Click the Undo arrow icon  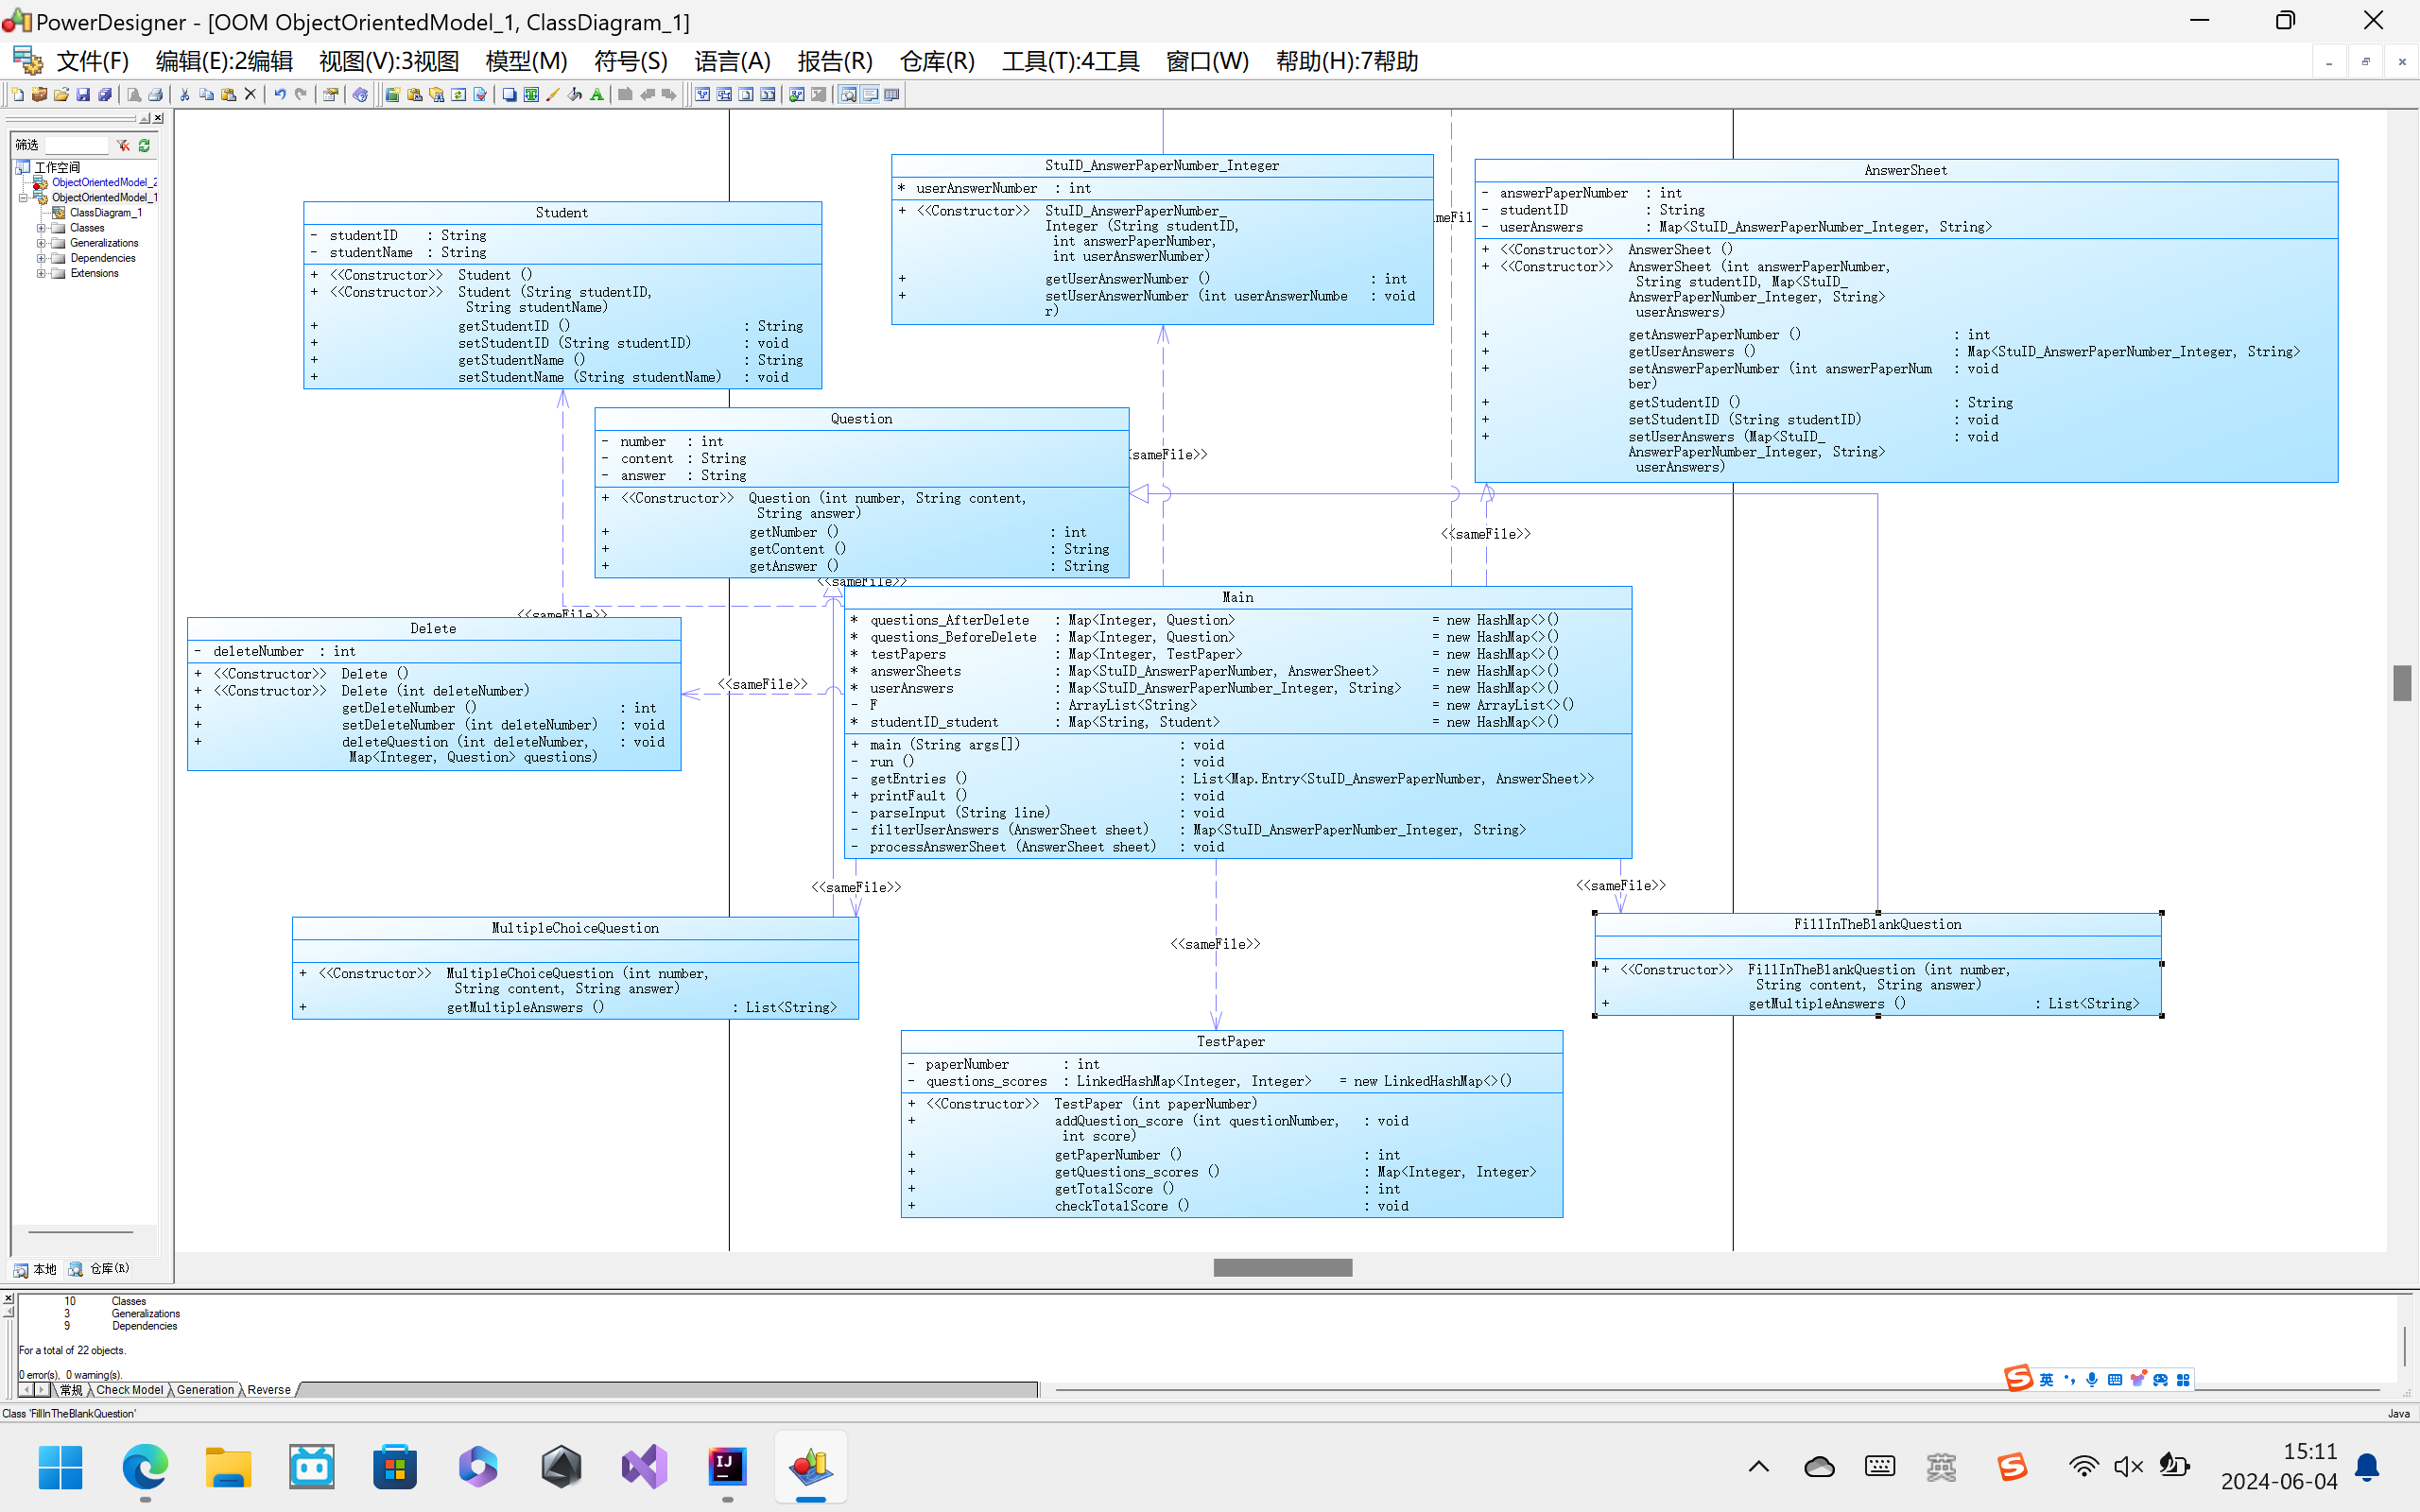(280, 95)
